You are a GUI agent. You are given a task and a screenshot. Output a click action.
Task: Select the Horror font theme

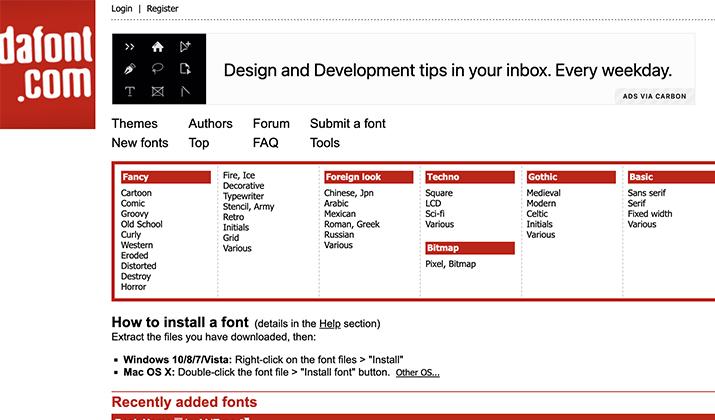coord(133,287)
